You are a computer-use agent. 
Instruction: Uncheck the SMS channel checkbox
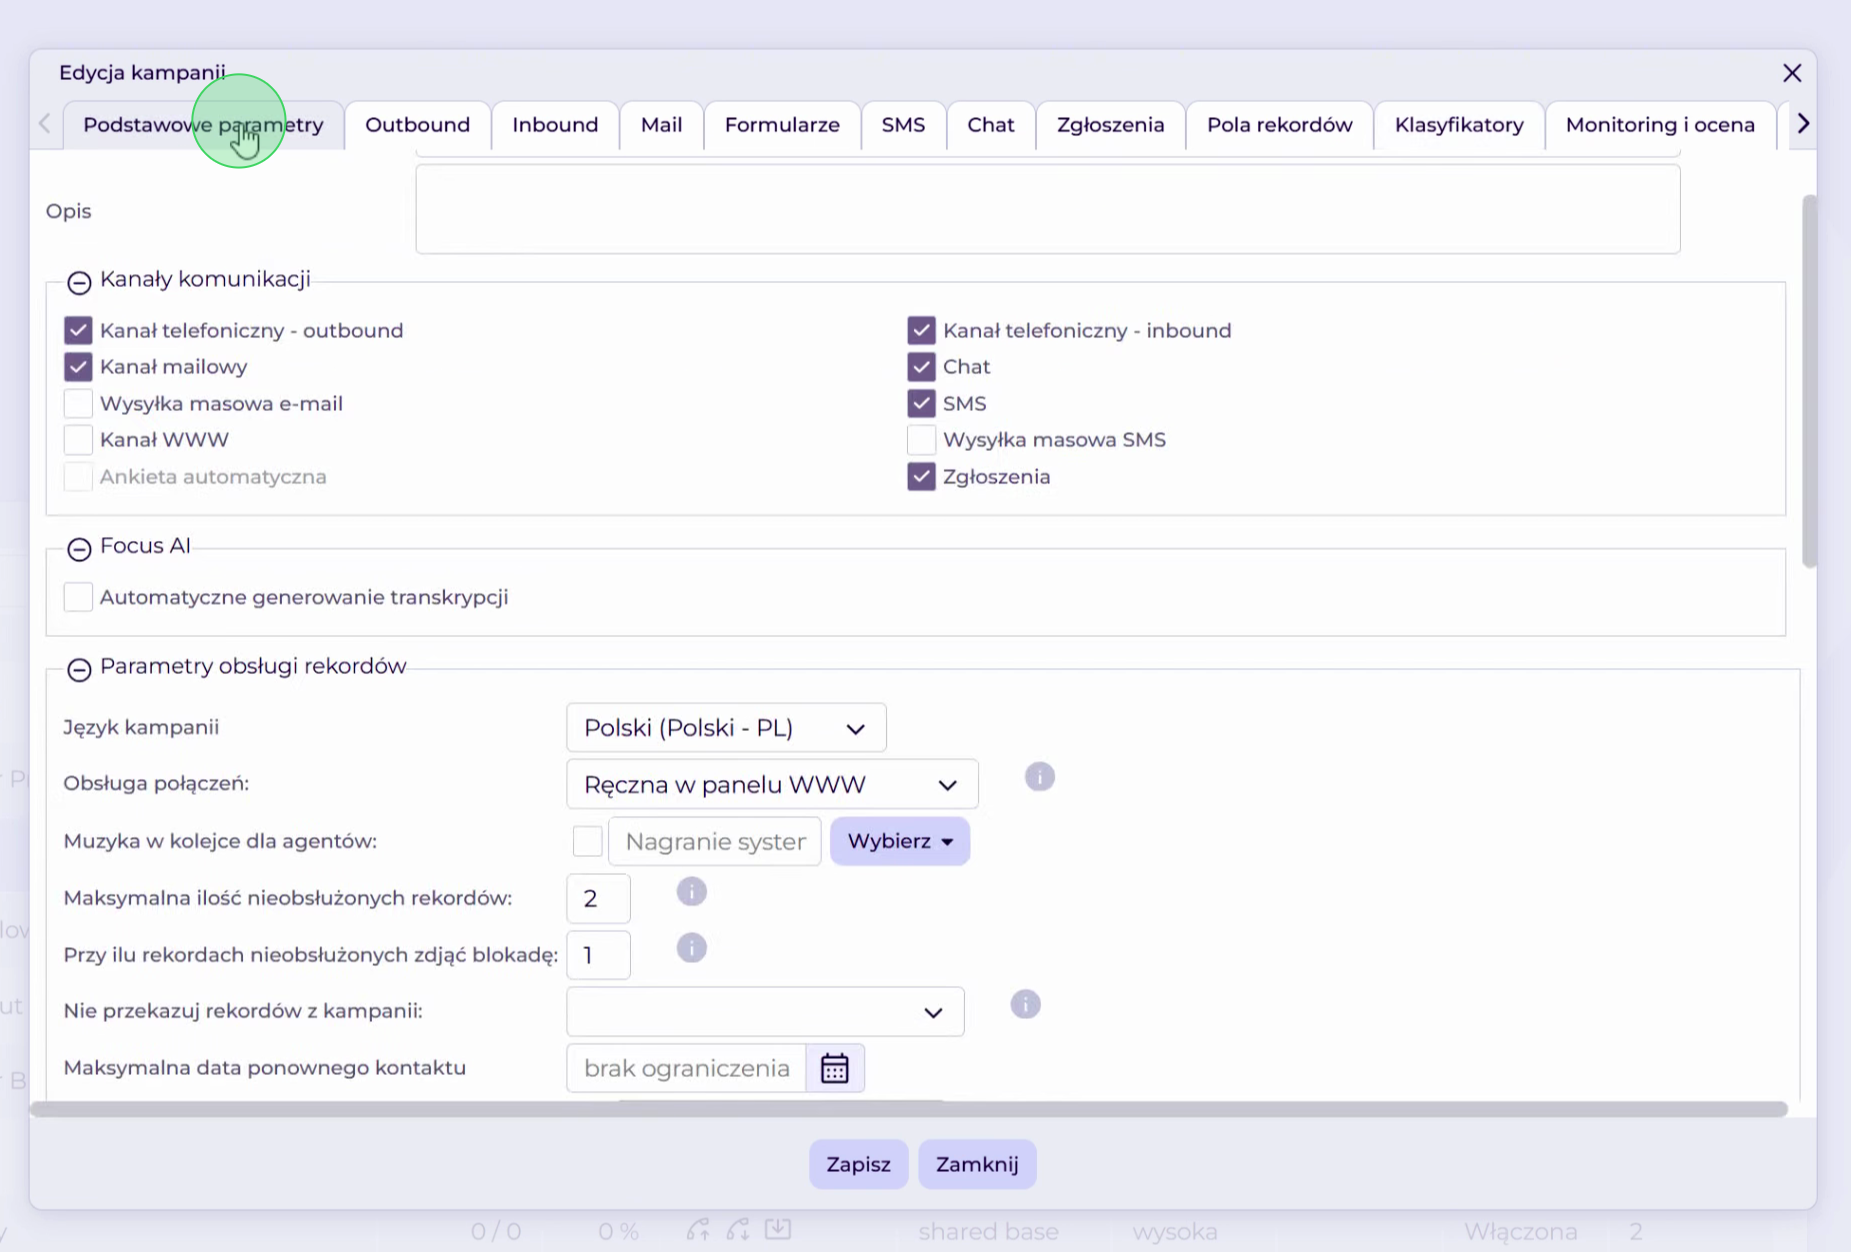921,403
